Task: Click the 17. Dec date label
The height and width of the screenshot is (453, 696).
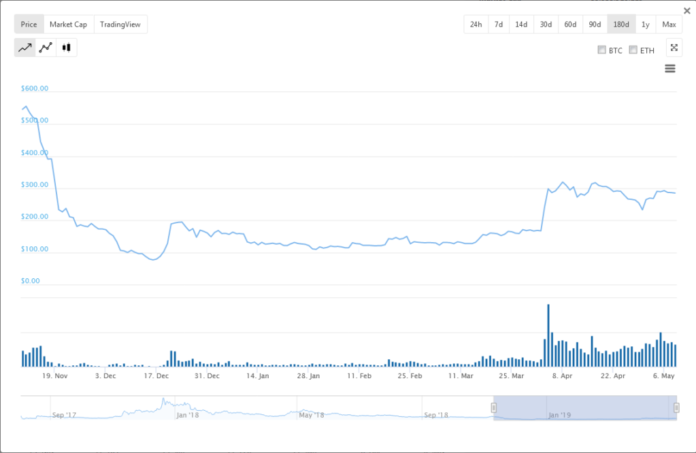Action: coord(156,376)
